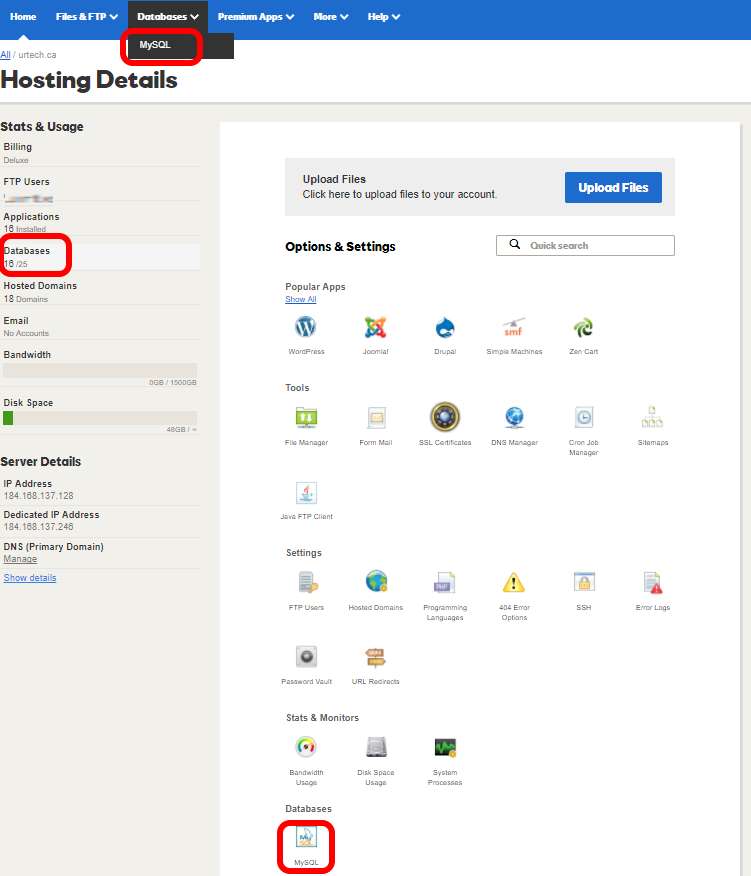Click the Joomla app icon

pyautogui.click(x=375, y=328)
